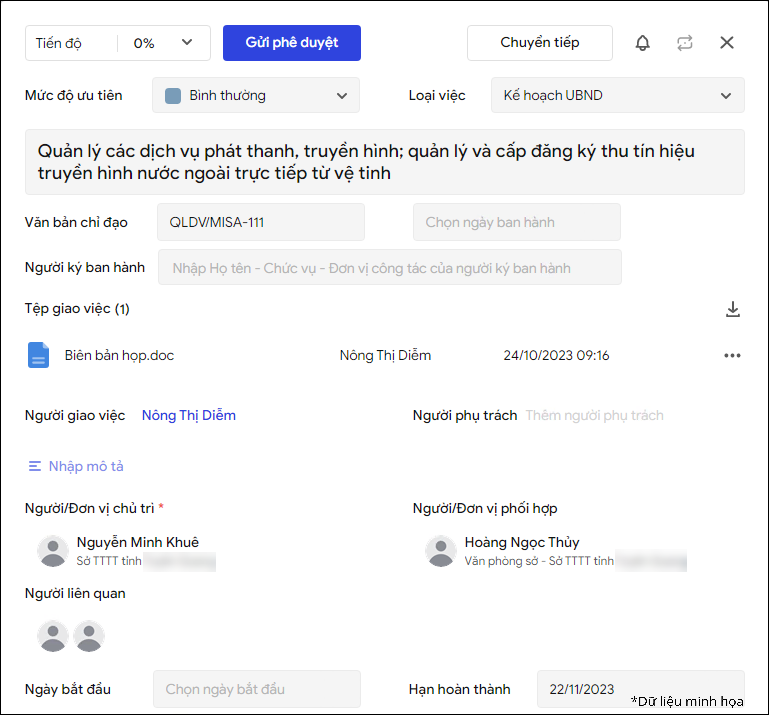Click Hạn hoàn thành 22/11/2023 date field
Image resolution: width=769 pixels, height=715 pixels.
[641, 689]
